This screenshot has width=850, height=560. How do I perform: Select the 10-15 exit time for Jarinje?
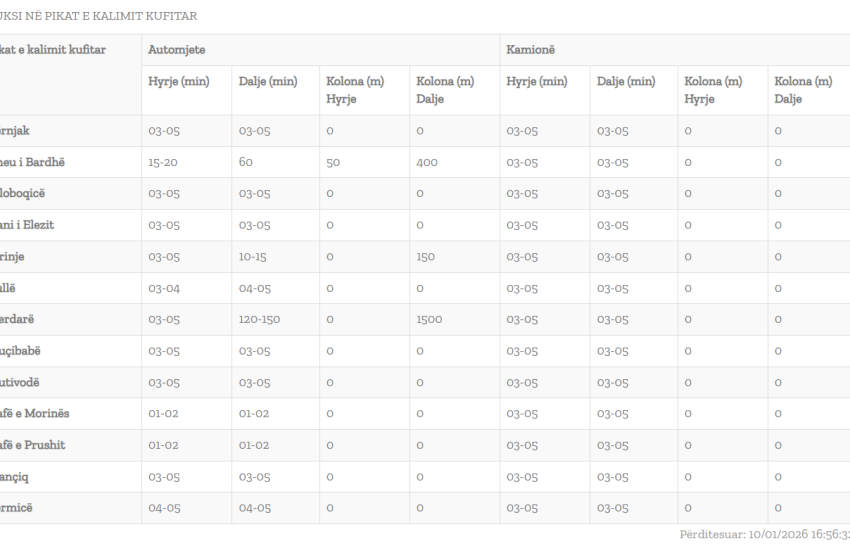(254, 257)
